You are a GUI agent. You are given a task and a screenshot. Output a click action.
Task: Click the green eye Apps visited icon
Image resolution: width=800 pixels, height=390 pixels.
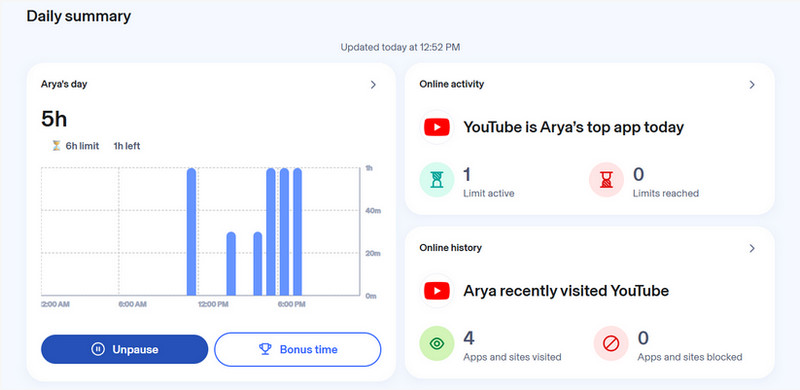tap(437, 344)
